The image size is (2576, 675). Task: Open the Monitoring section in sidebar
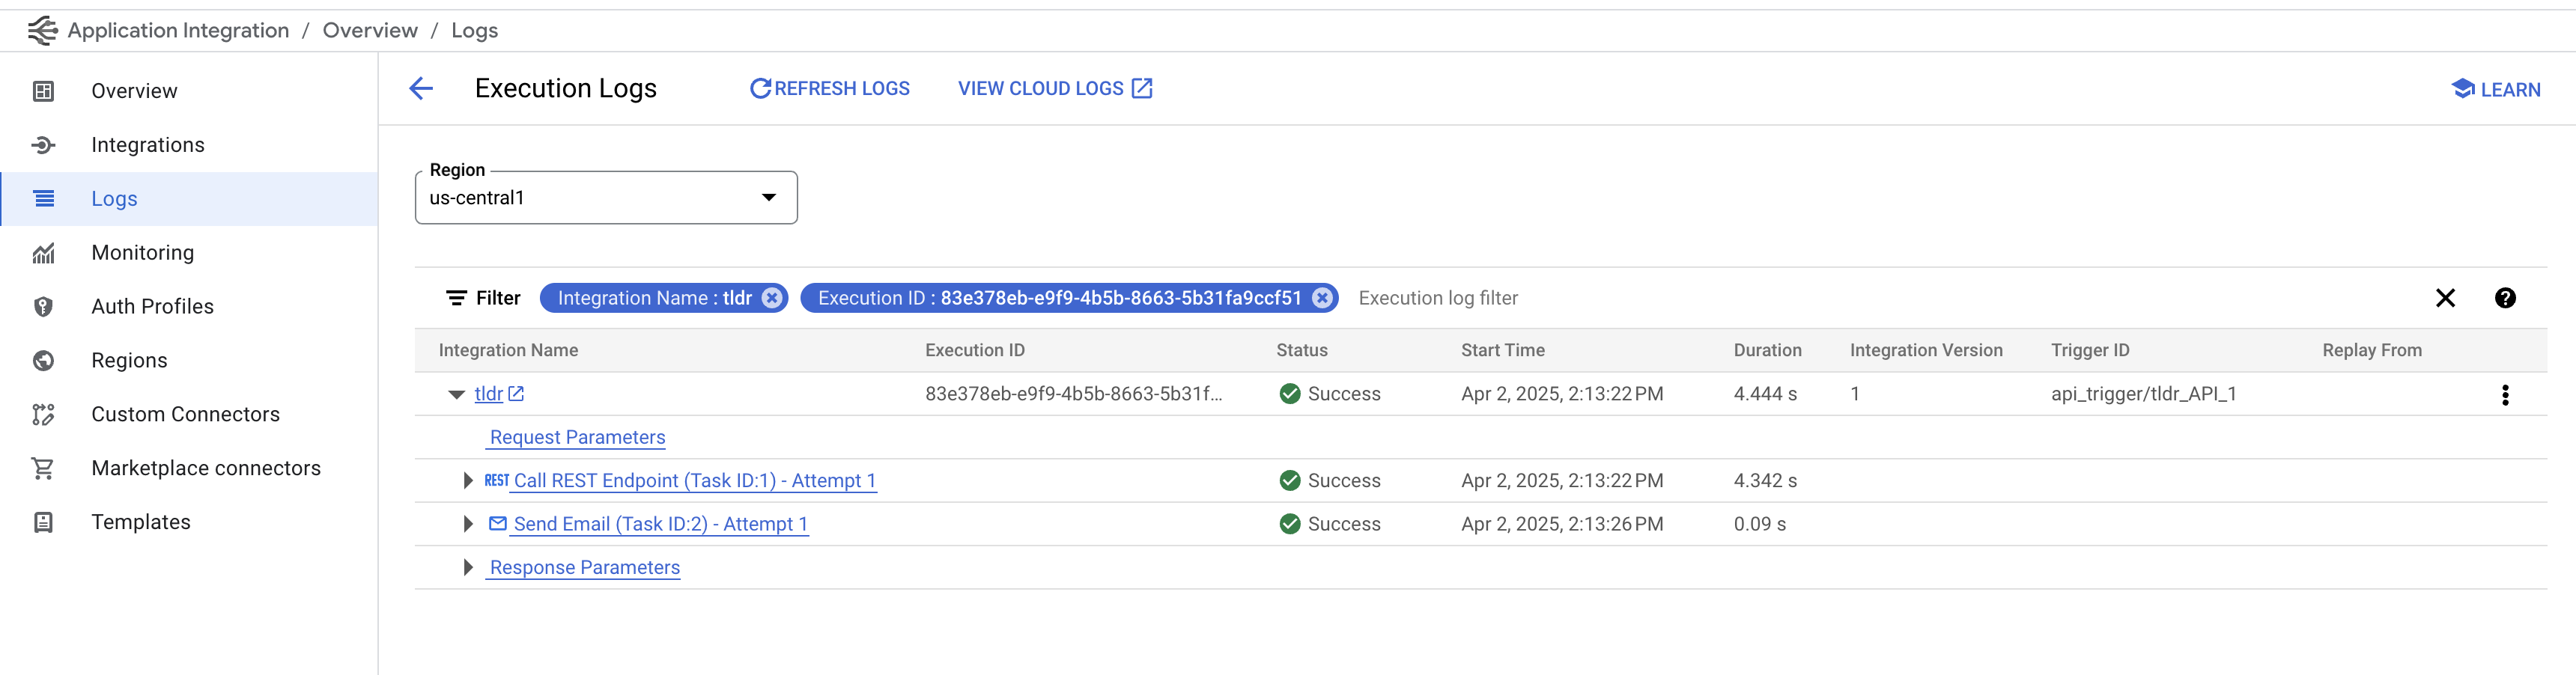(x=142, y=252)
